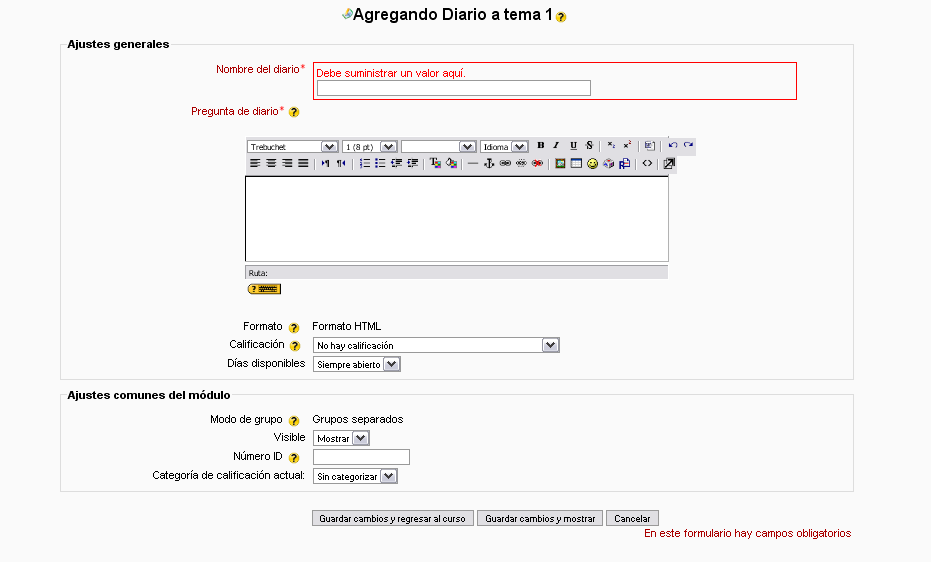Click Guardar cambios y regresar al curso
Viewport: 931px width, 562px height.
391,519
